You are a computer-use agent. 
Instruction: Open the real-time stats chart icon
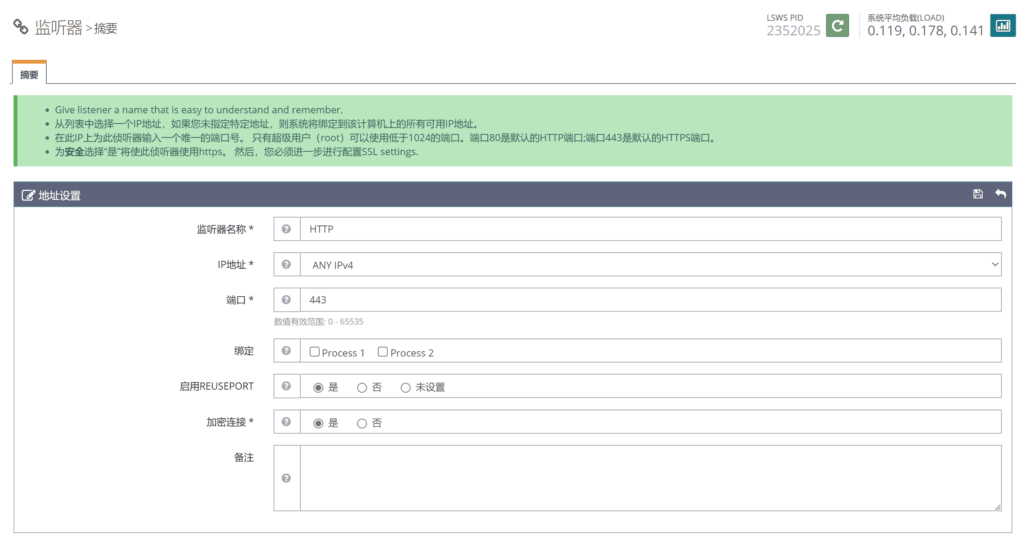pyautogui.click(x=1001, y=25)
